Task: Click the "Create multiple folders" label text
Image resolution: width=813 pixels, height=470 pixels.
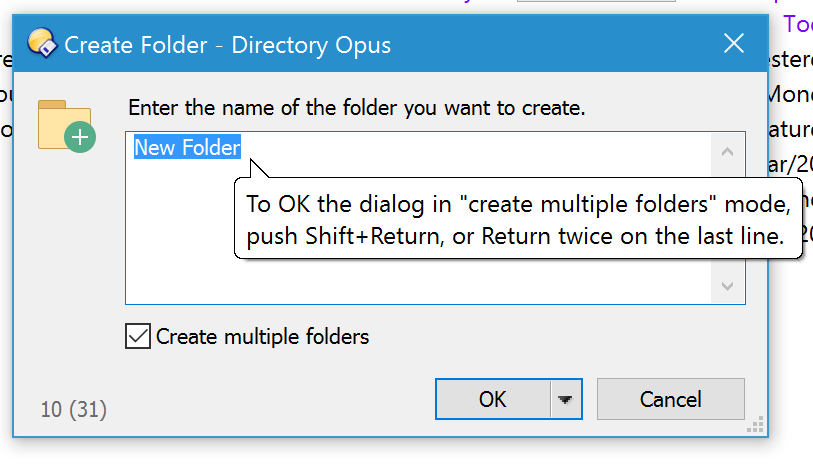Action: (x=262, y=337)
